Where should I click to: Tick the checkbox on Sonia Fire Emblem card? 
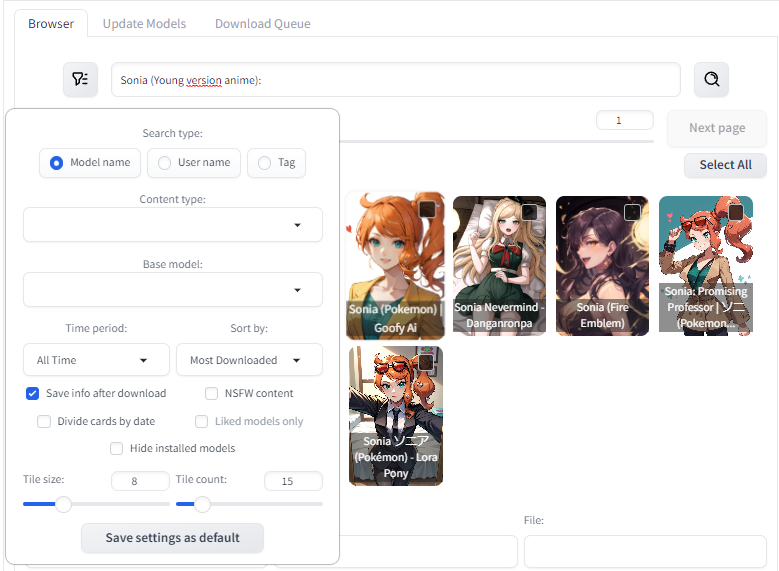pos(632,212)
